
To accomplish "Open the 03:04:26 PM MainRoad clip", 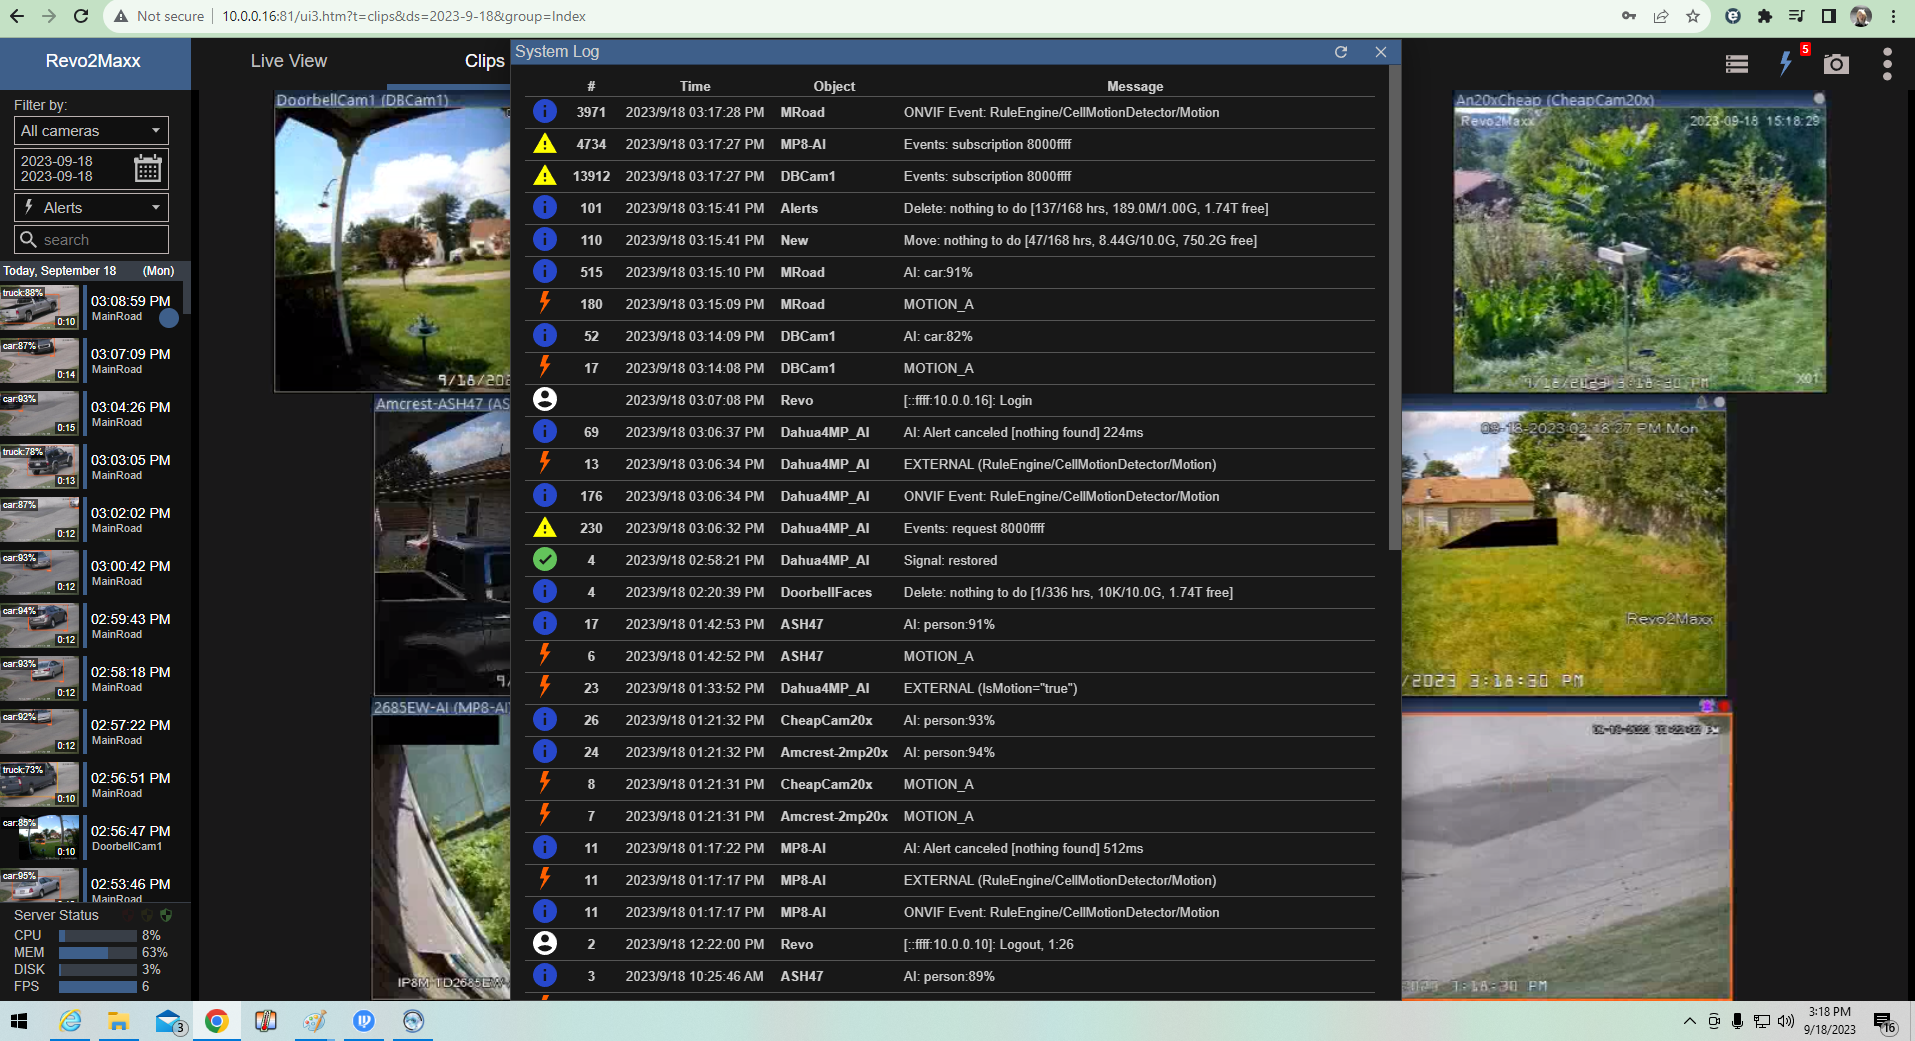I will coord(91,414).
